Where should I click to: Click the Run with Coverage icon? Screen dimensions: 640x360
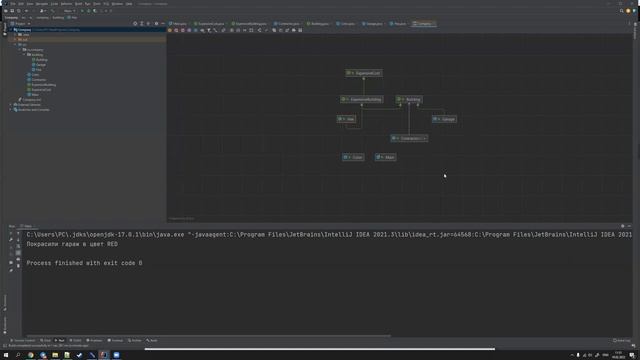click(x=95, y=11)
